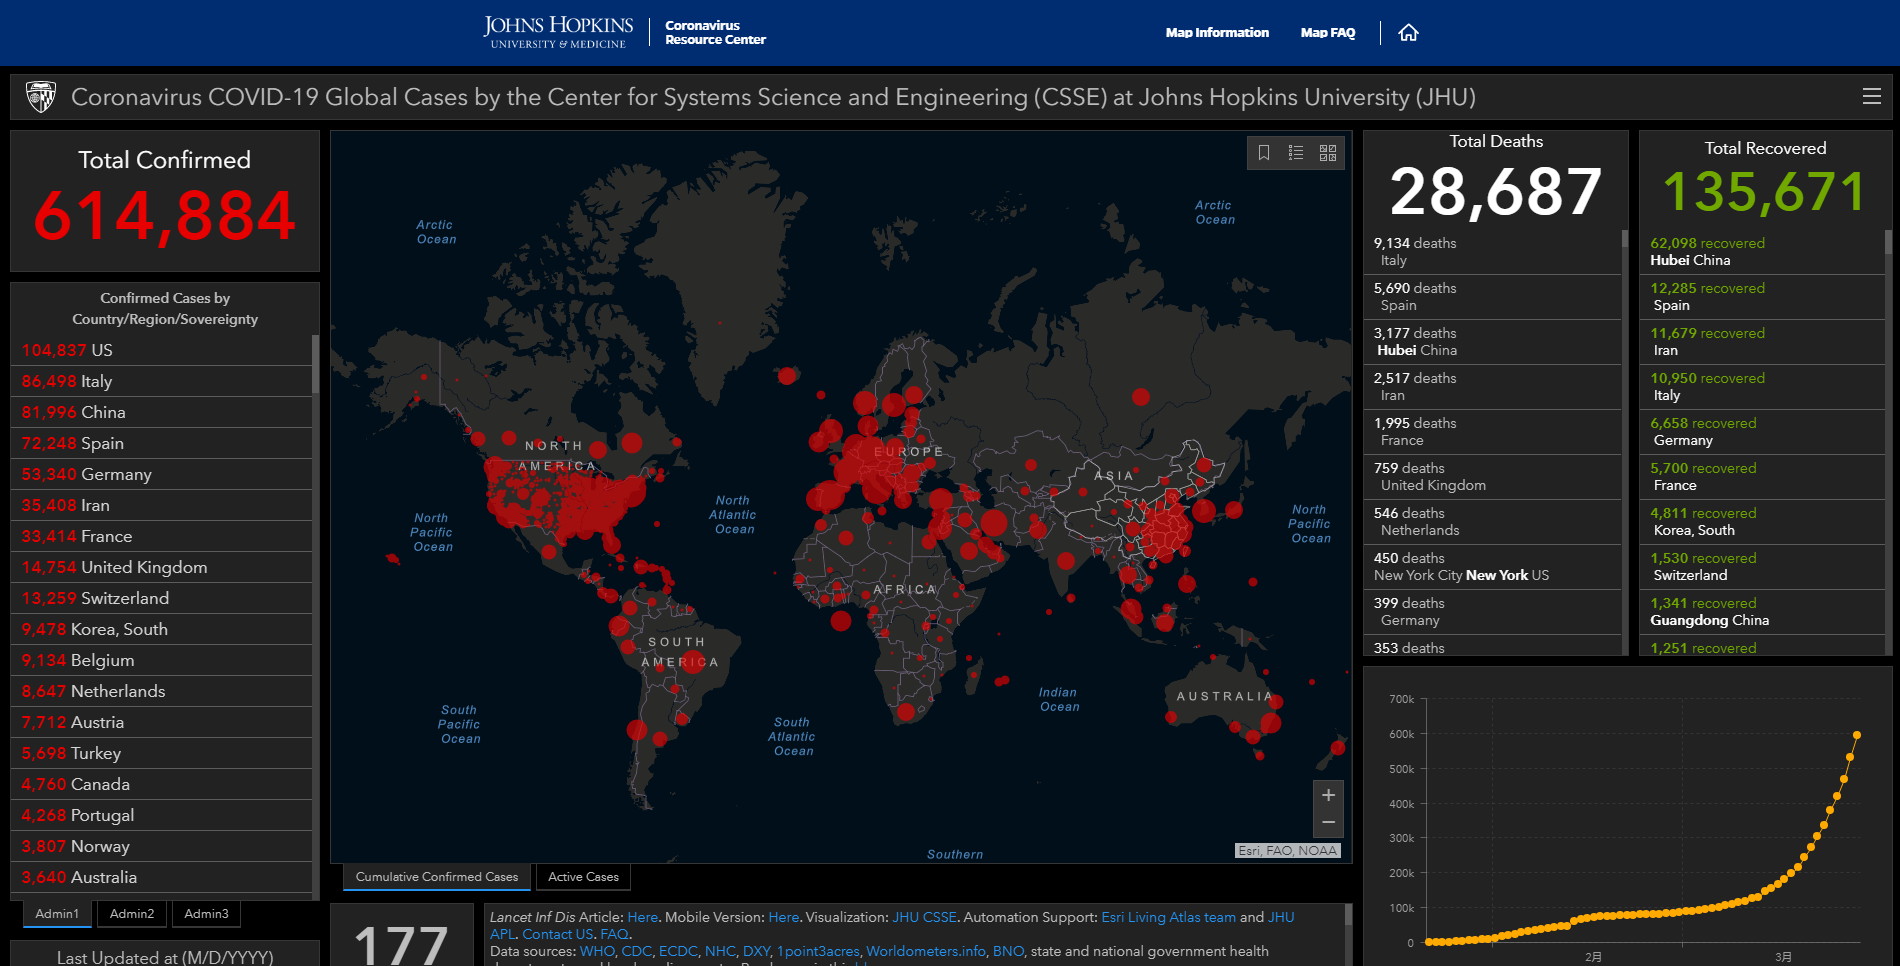Image resolution: width=1900 pixels, height=966 pixels.
Task: Select the Spain row with 72,248 cases
Action: (161, 443)
